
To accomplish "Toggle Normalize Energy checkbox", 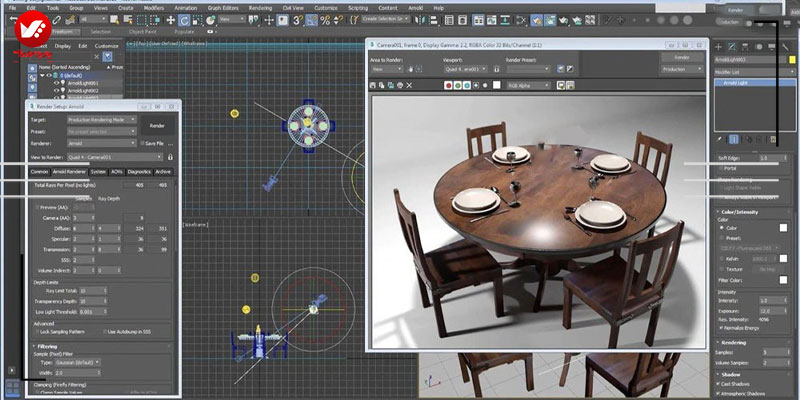I will tap(721, 328).
